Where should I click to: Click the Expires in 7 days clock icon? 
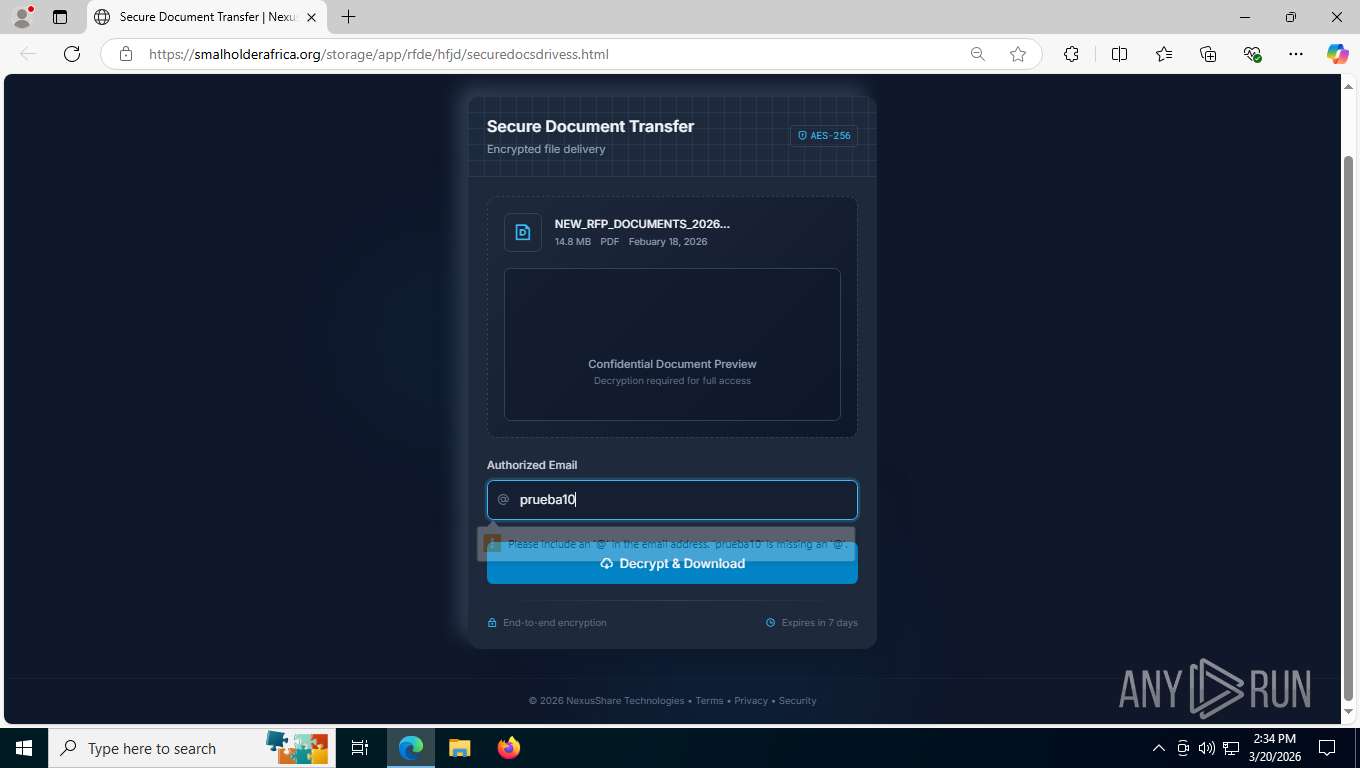(x=771, y=623)
